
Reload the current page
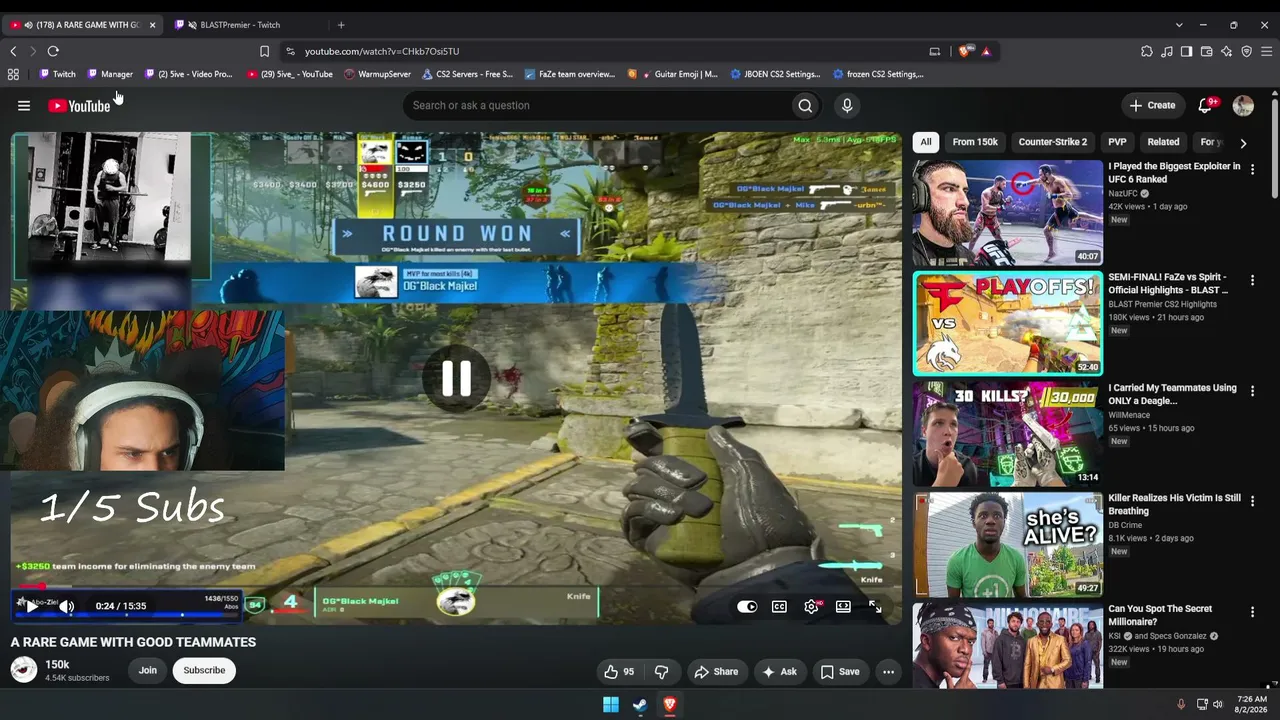(53, 51)
